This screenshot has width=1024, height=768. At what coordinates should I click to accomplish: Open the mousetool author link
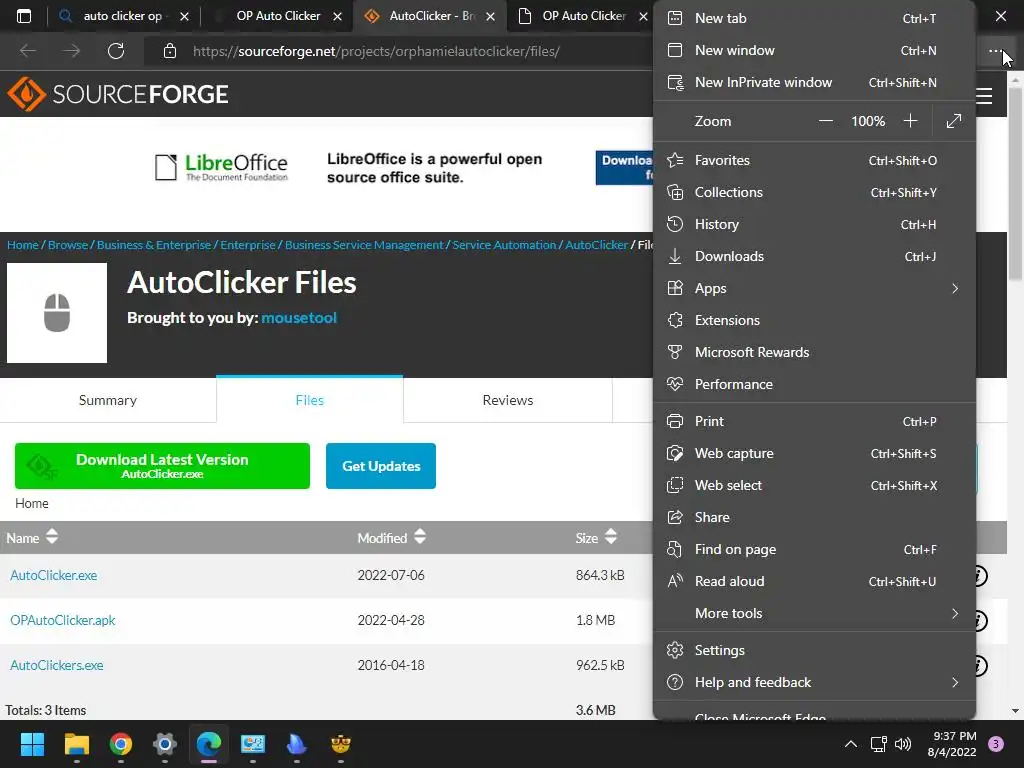pos(299,318)
